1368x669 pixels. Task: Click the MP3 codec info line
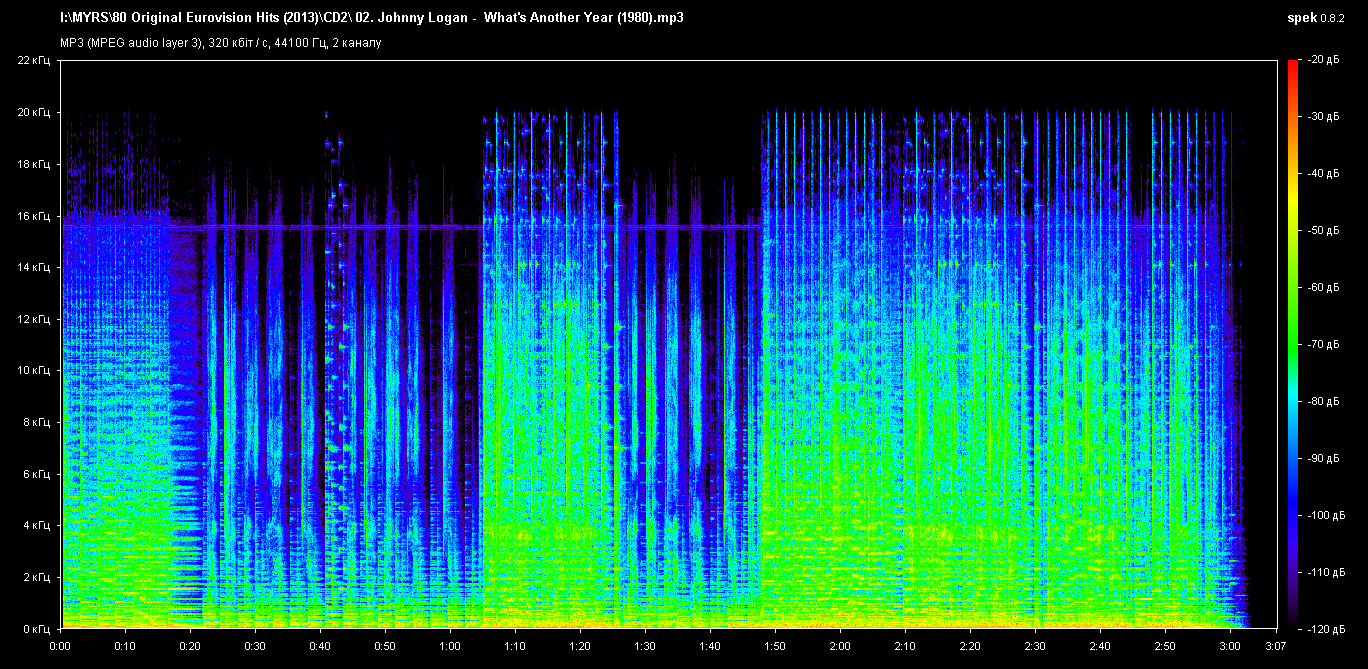[221, 42]
